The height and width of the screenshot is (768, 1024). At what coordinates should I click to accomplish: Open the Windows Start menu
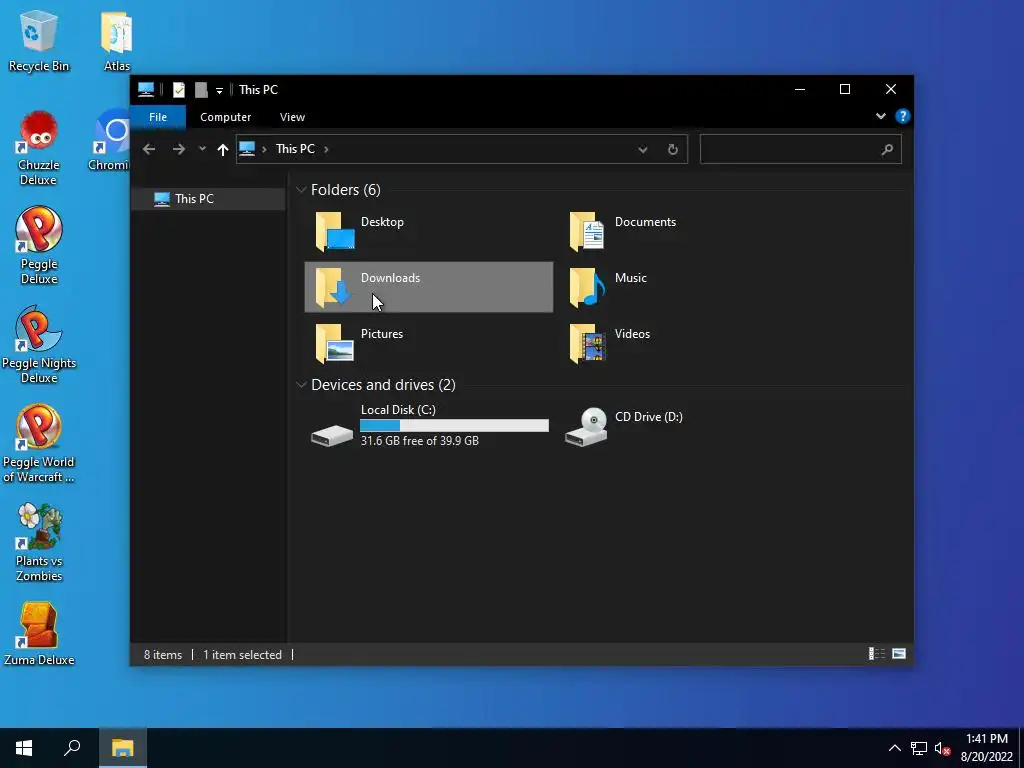click(24, 748)
